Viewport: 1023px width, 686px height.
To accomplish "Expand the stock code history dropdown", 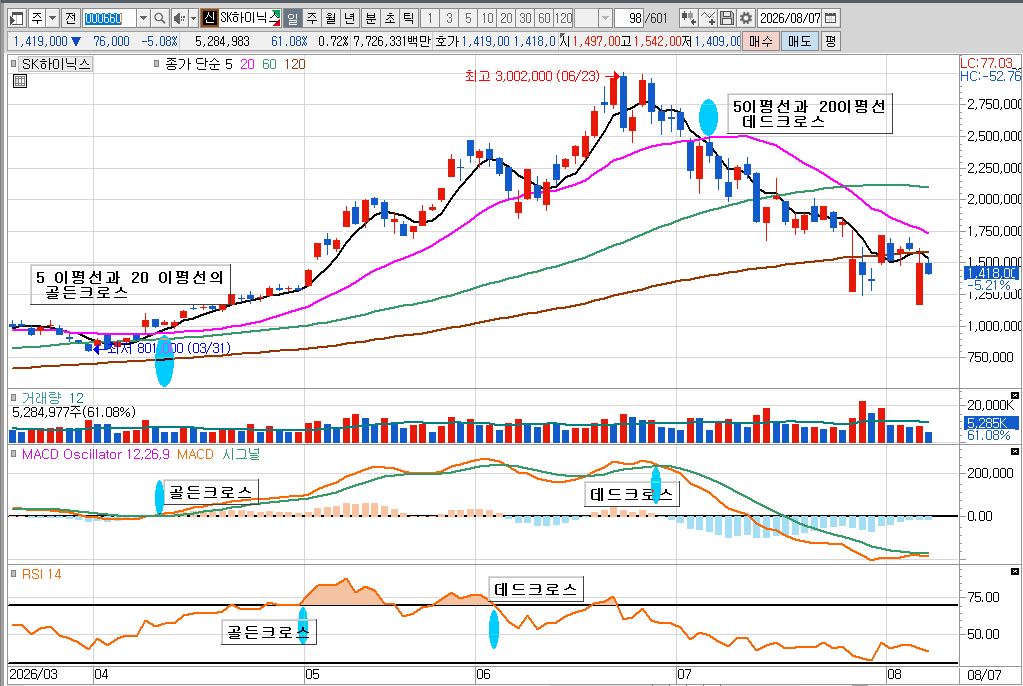I will click(143, 18).
